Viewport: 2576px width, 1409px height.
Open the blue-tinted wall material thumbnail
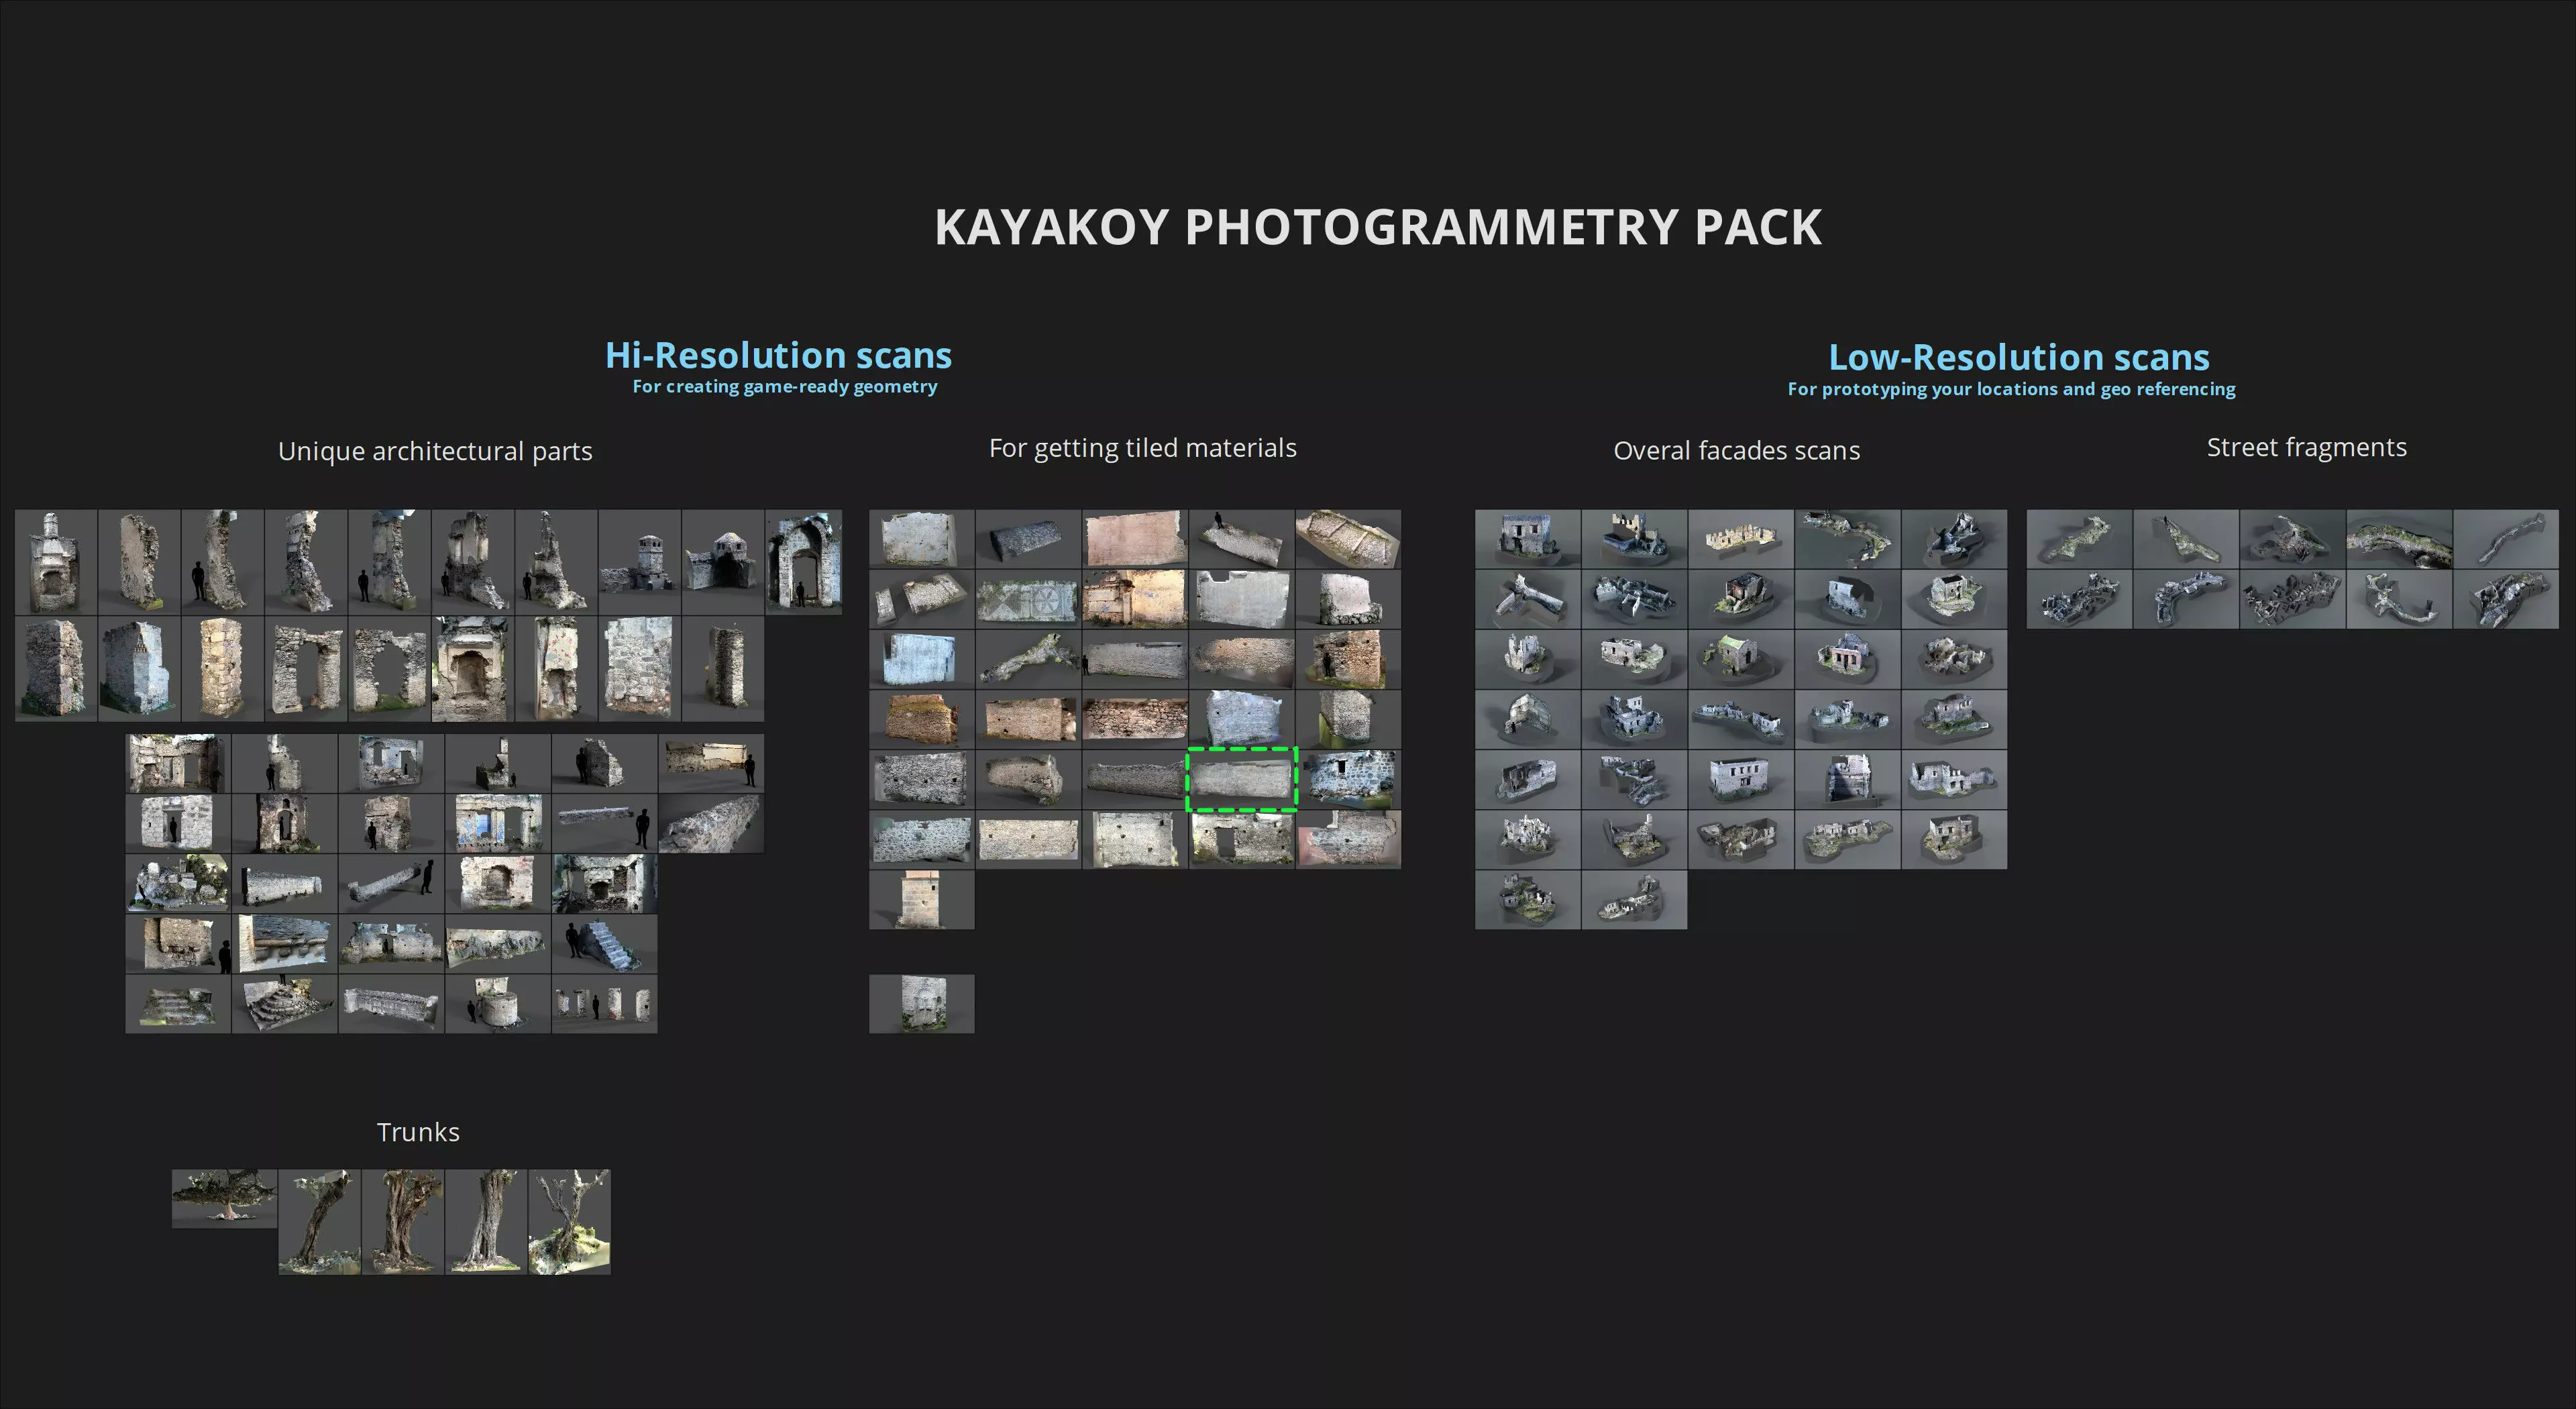click(x=921, y=659)
